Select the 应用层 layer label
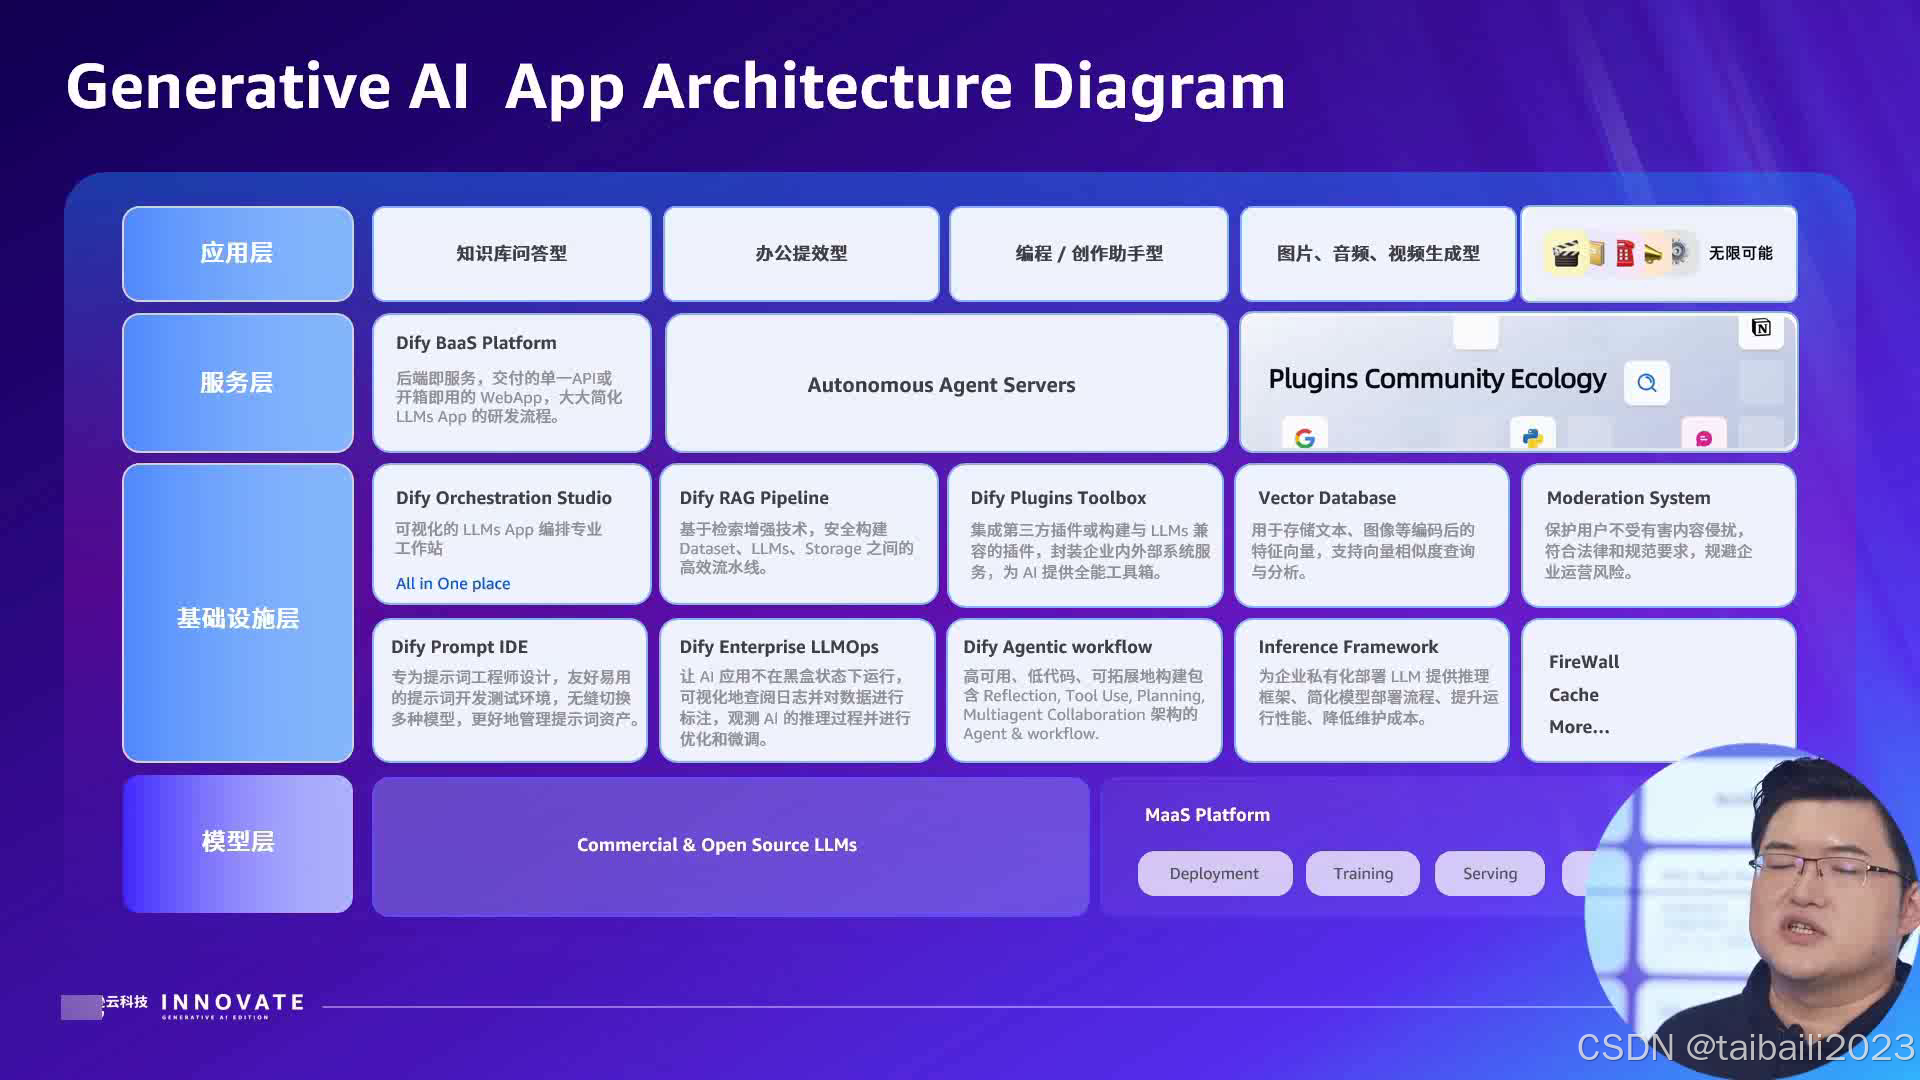Image resolution: width=1920 pixels, height=1080 pixels. coord(237,253)
